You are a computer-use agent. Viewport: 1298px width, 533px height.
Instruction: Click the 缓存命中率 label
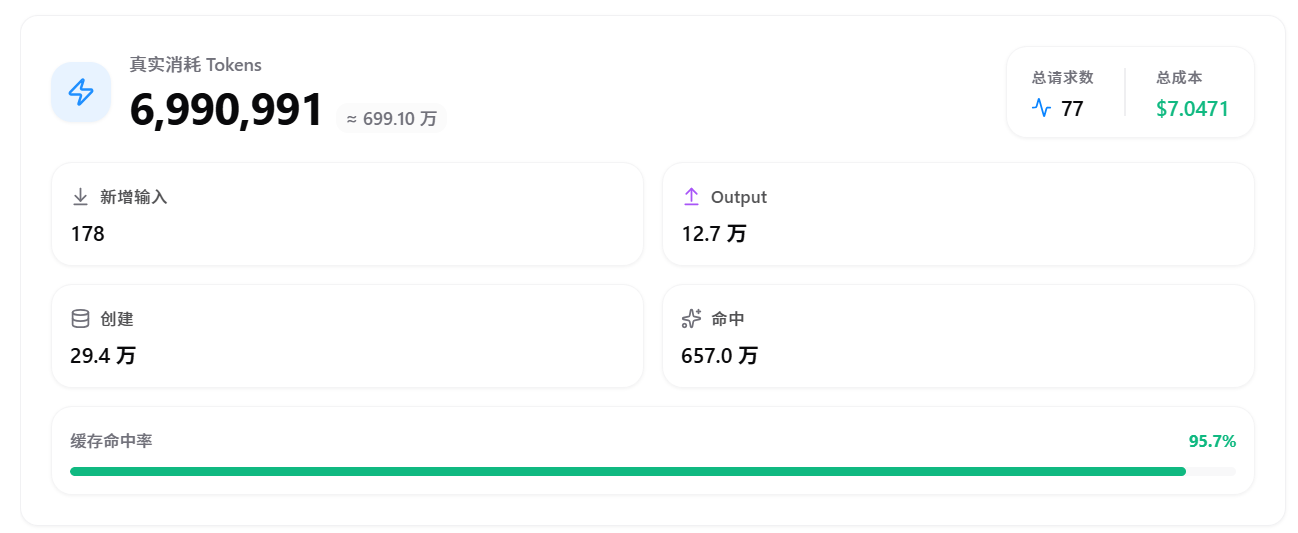(x=111, y=441)
